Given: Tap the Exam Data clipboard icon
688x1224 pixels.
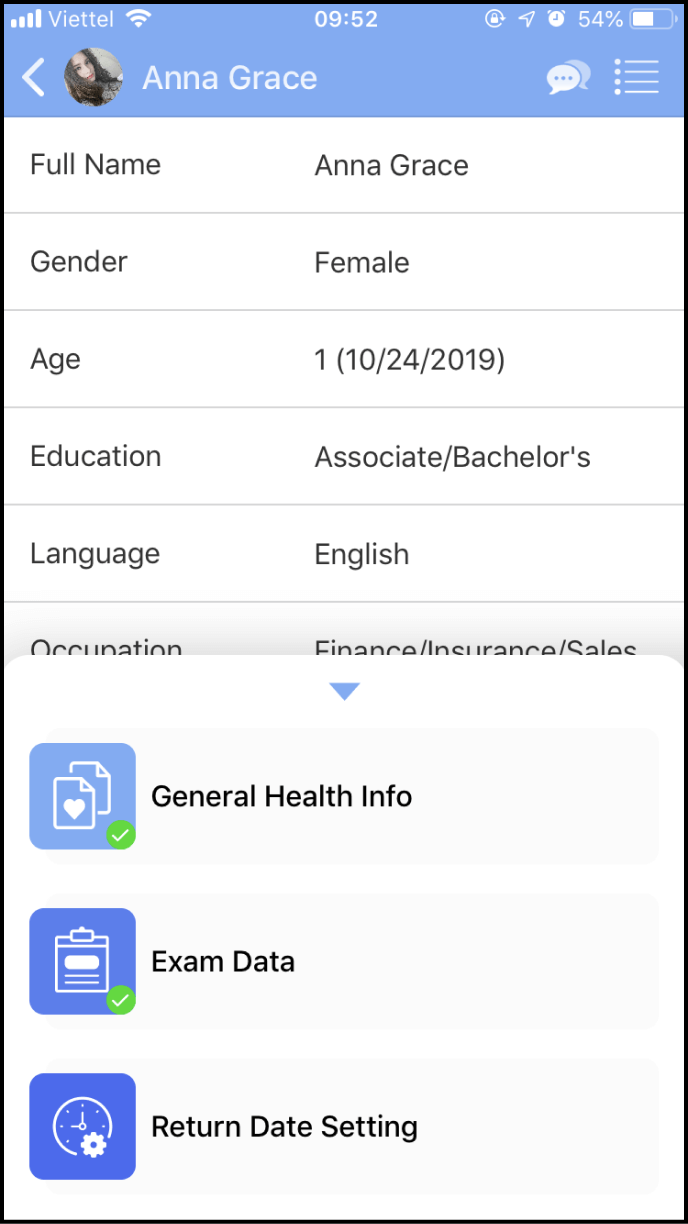Looking at the screenshot, I should pyautogui.click(x=82, y=961).
